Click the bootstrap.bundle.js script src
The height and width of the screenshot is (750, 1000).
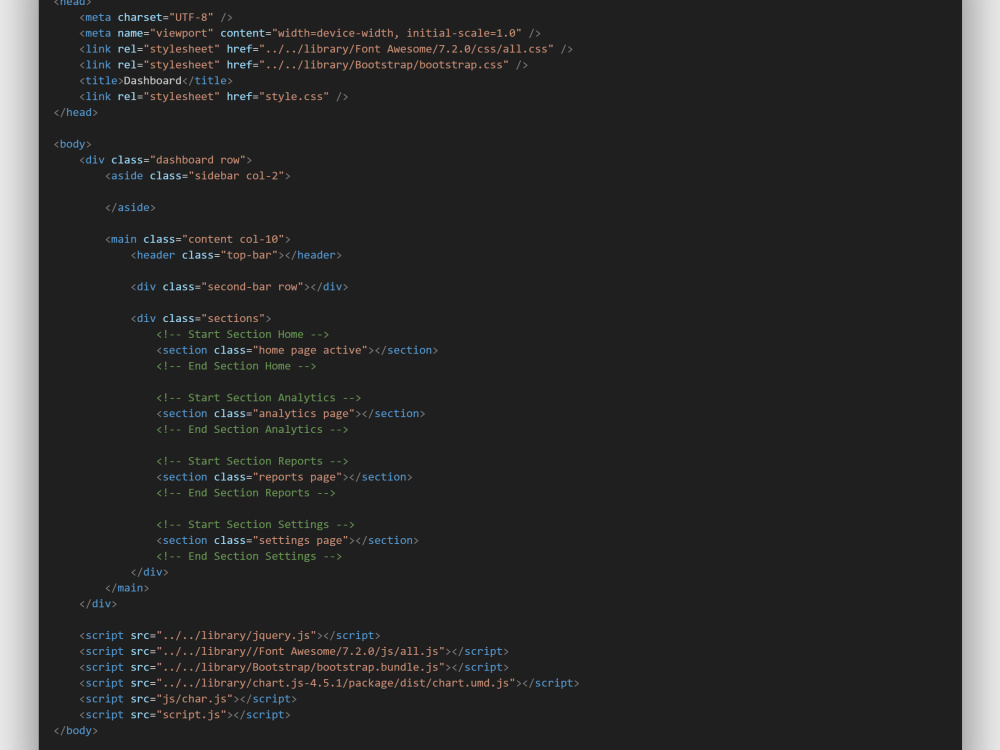pos(300,668)
